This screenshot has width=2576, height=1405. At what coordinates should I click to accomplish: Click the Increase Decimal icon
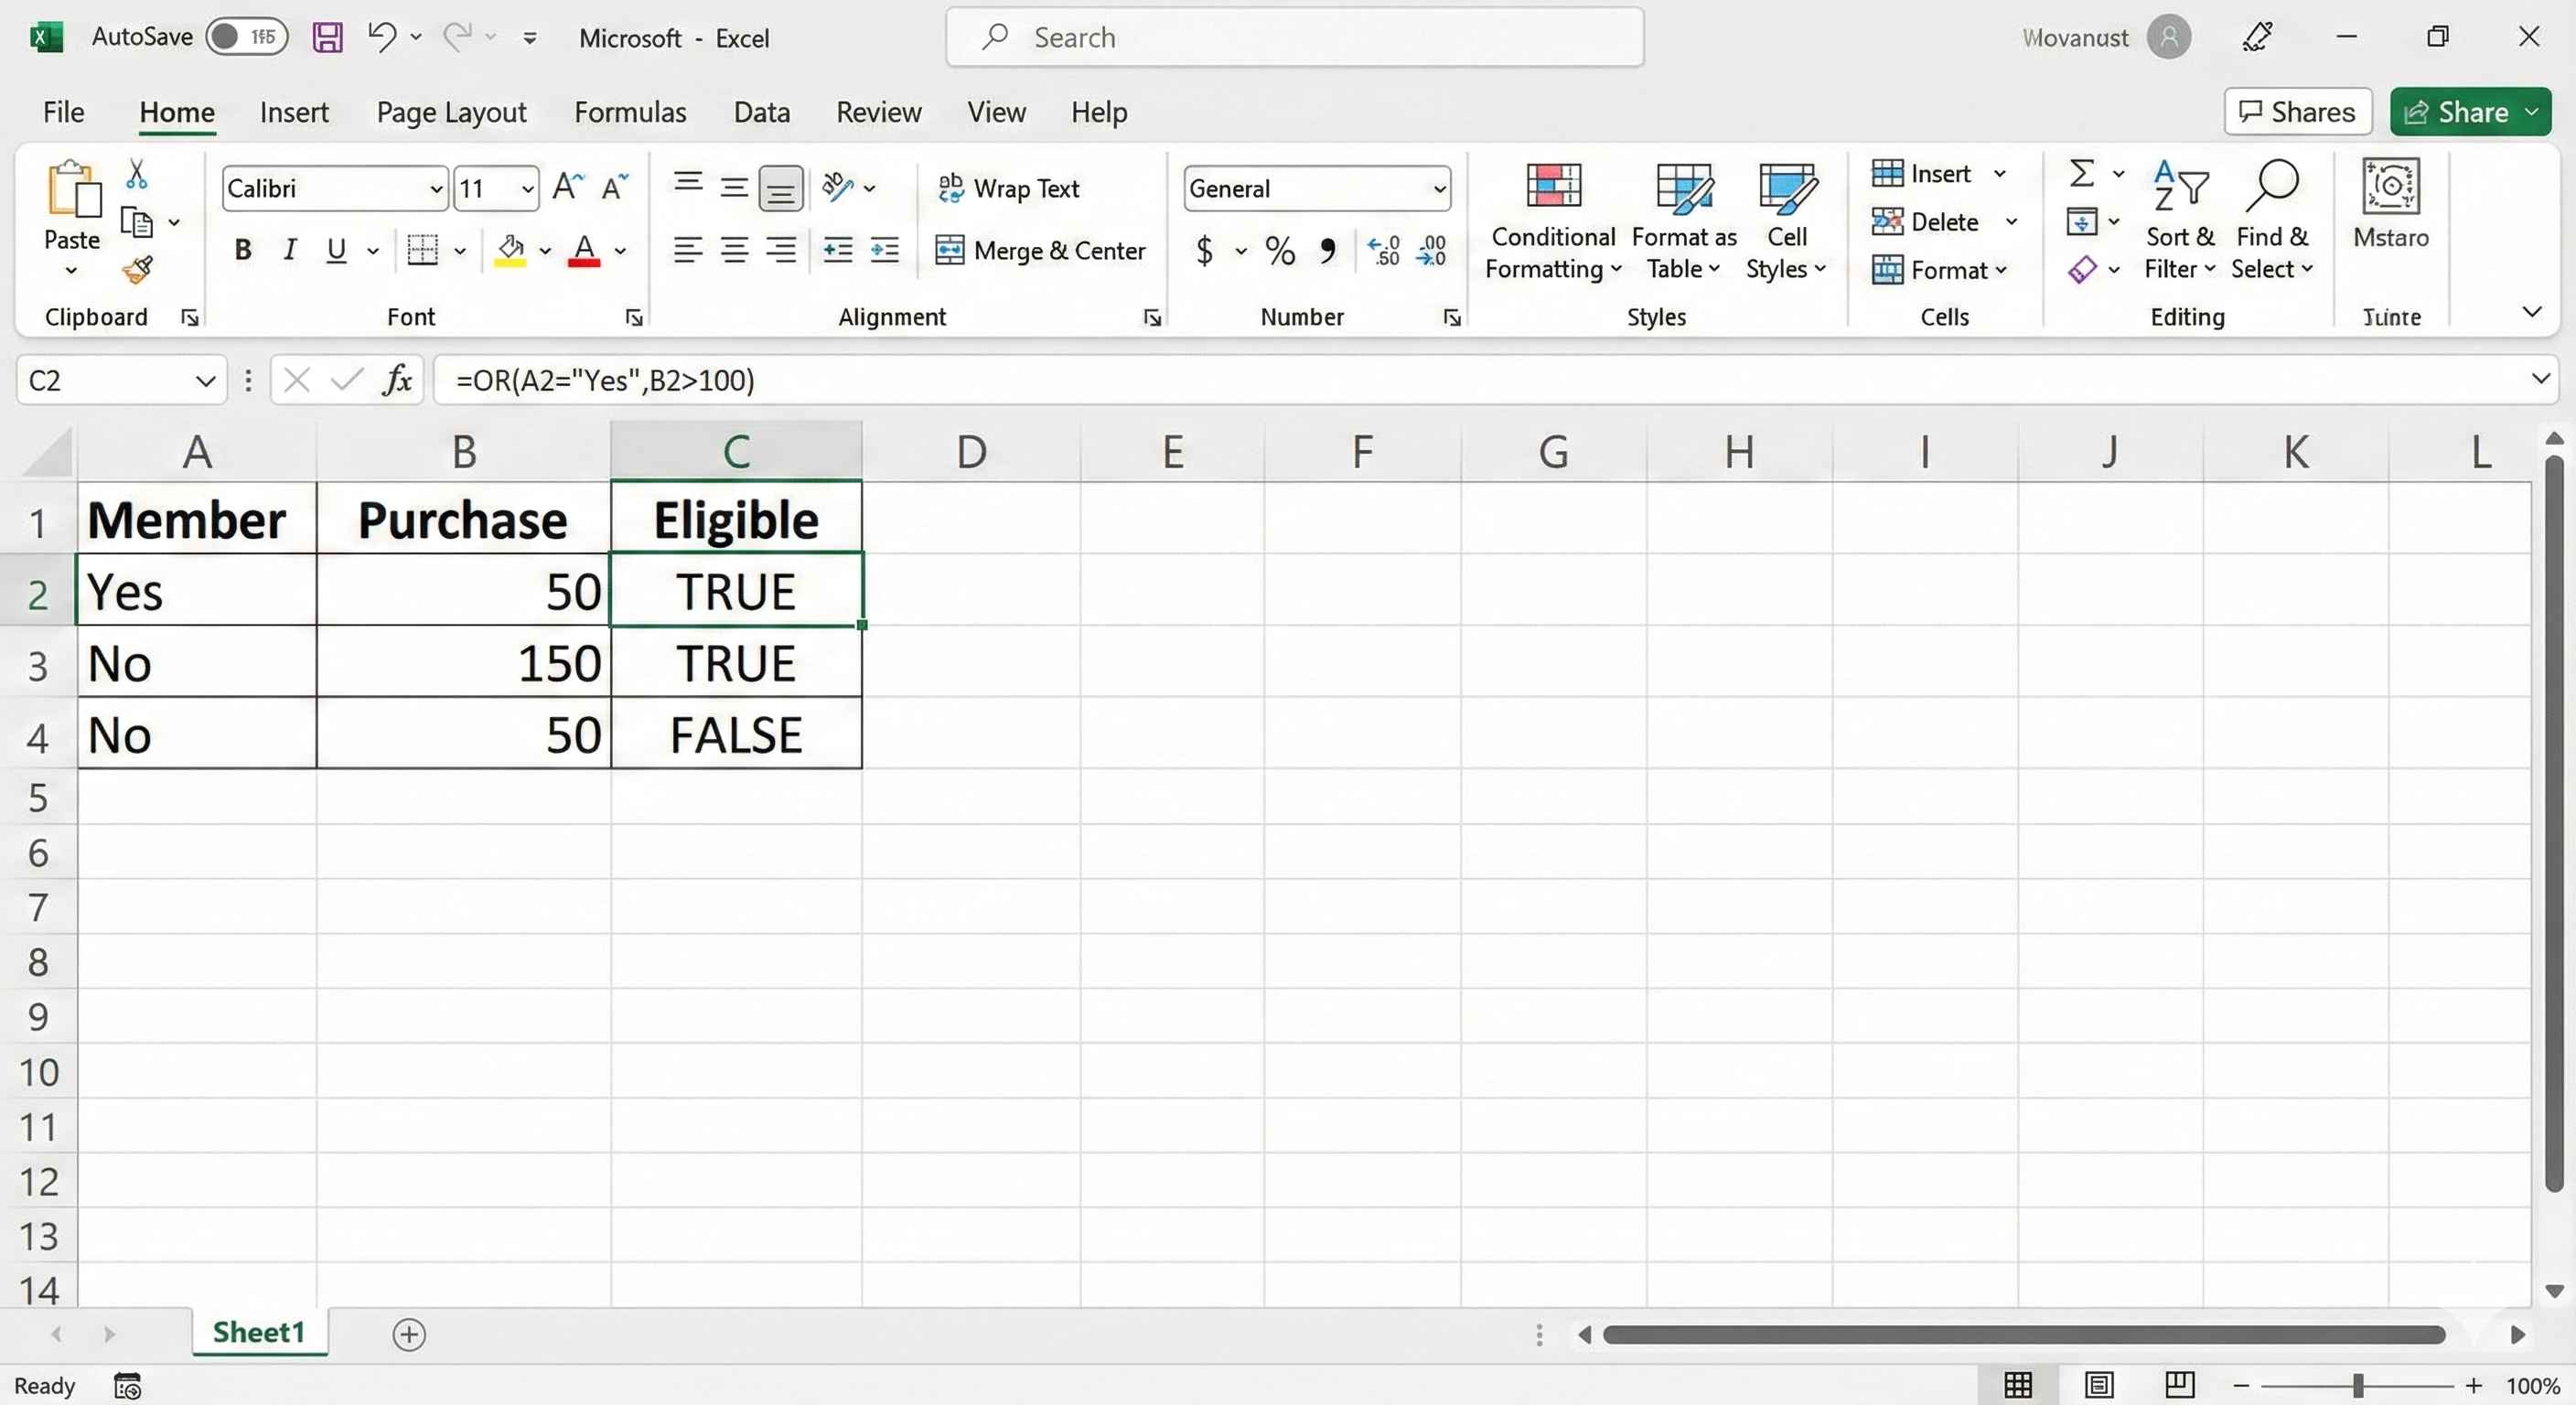pyautogui.click(x=1383, y=251)
